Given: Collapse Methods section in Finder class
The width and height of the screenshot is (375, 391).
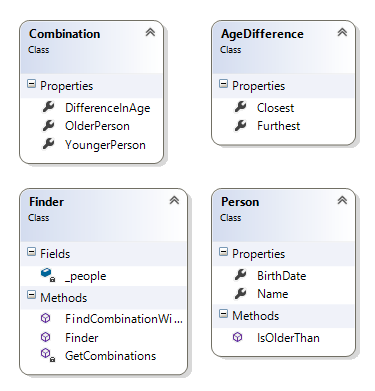Looking at the screenshot, I should click(31, 295).
